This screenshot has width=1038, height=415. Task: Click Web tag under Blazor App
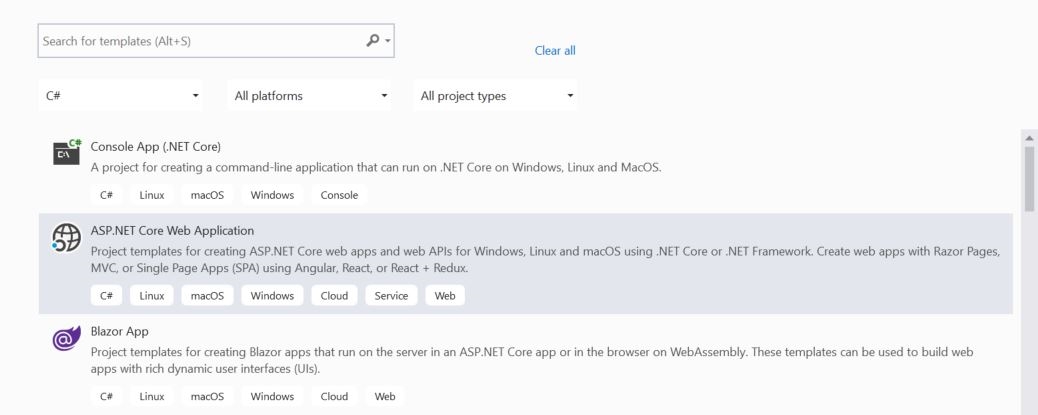click(385, 396)
